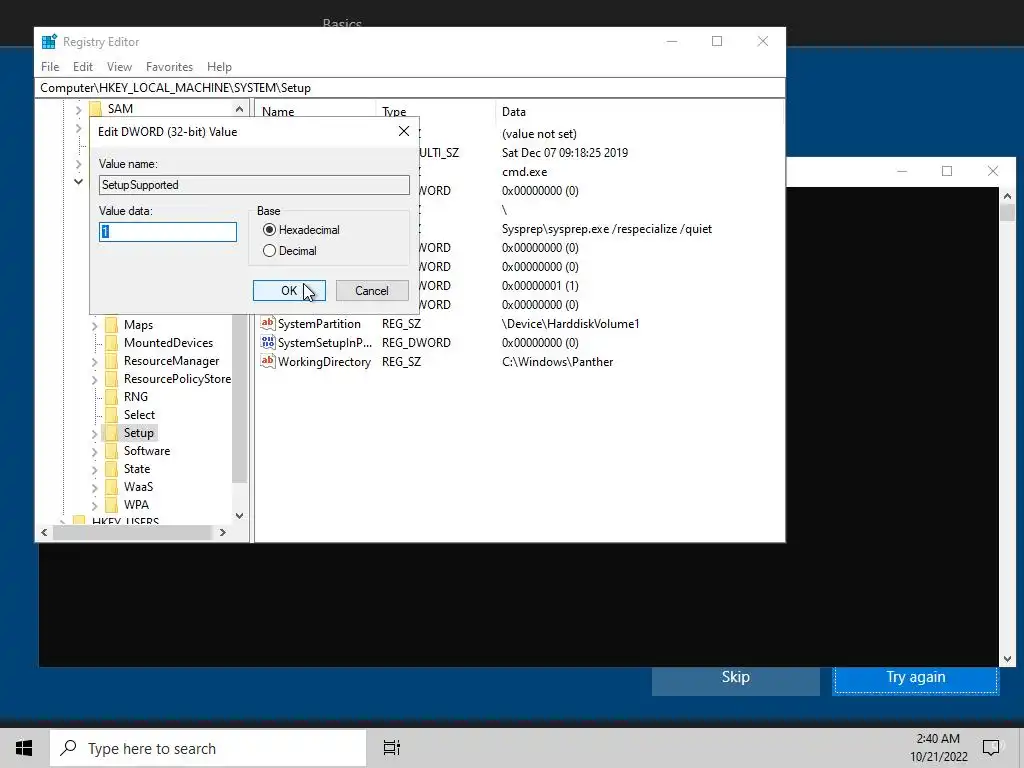
Task: Click the tree pane scroll up arrow
Action: 239,109
